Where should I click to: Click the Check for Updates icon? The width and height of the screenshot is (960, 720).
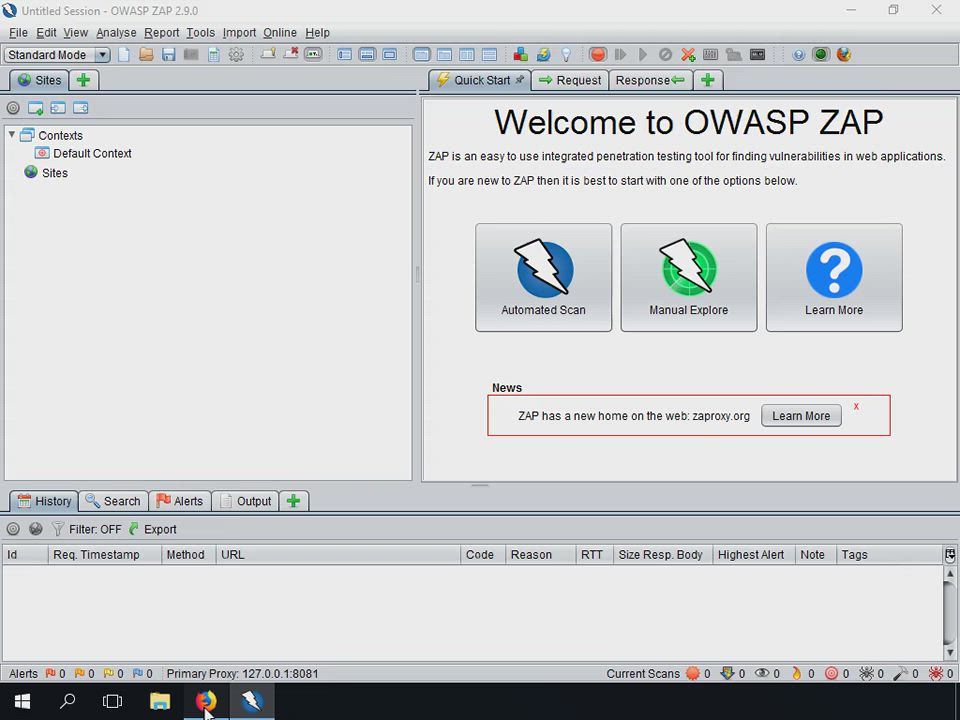(543, 54)
